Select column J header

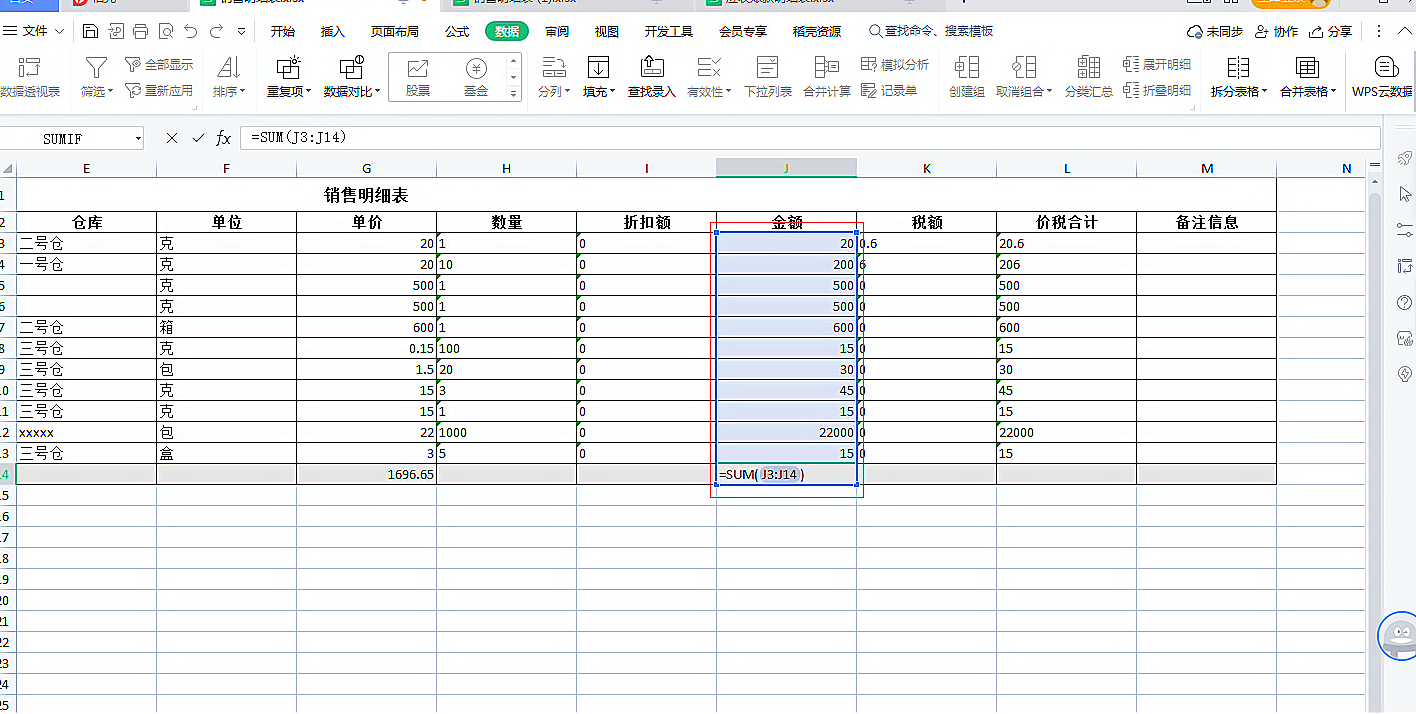[786, 168]
